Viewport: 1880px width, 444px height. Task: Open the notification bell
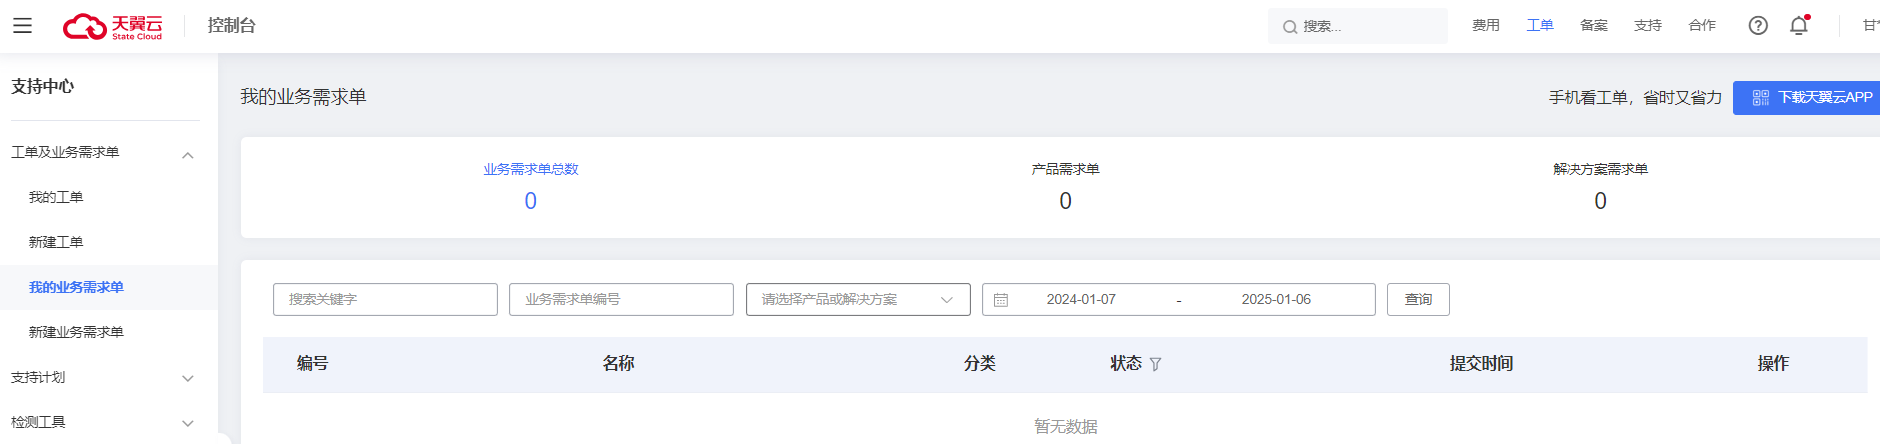tap(1799, 26)
